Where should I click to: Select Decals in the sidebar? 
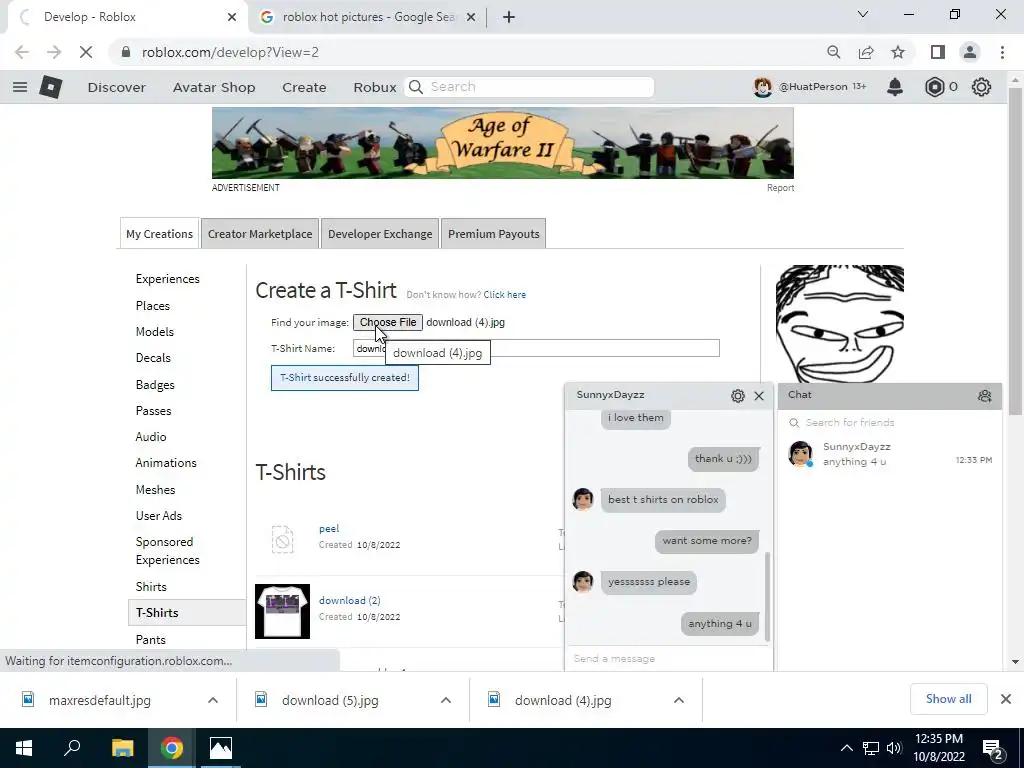click(153, 358)
